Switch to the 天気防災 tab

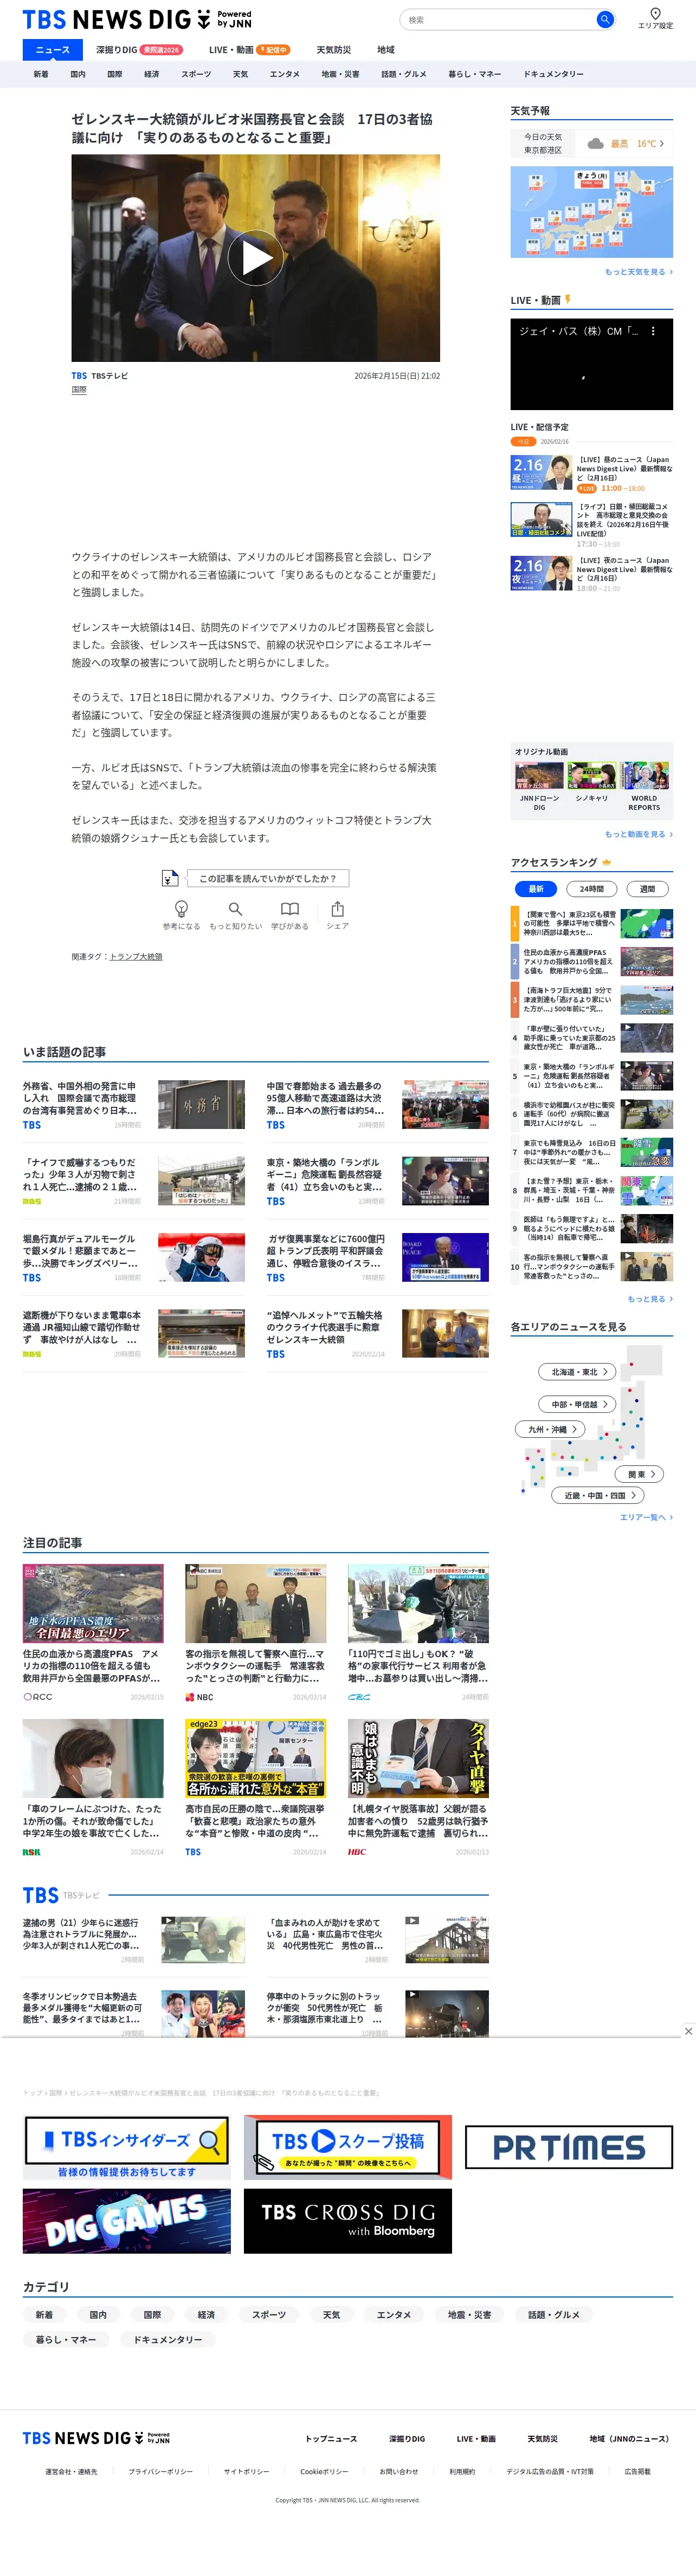(x=334, y=50)
